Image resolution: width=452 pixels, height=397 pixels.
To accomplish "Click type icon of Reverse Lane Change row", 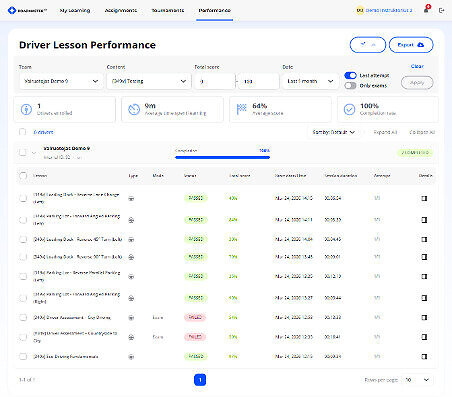I will [131, 198].
